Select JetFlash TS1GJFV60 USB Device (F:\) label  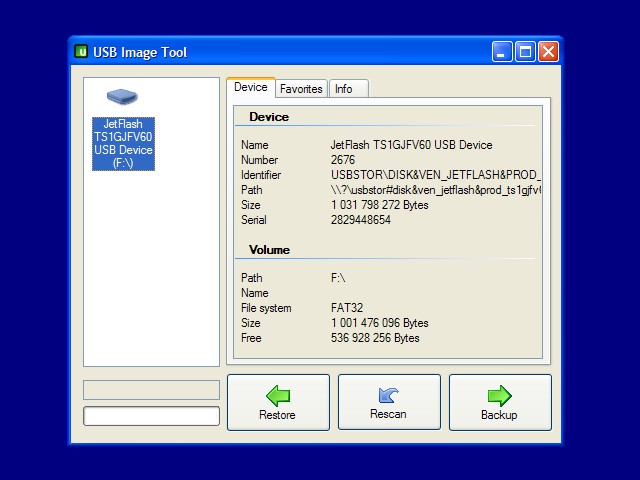[x=123, y=144]
